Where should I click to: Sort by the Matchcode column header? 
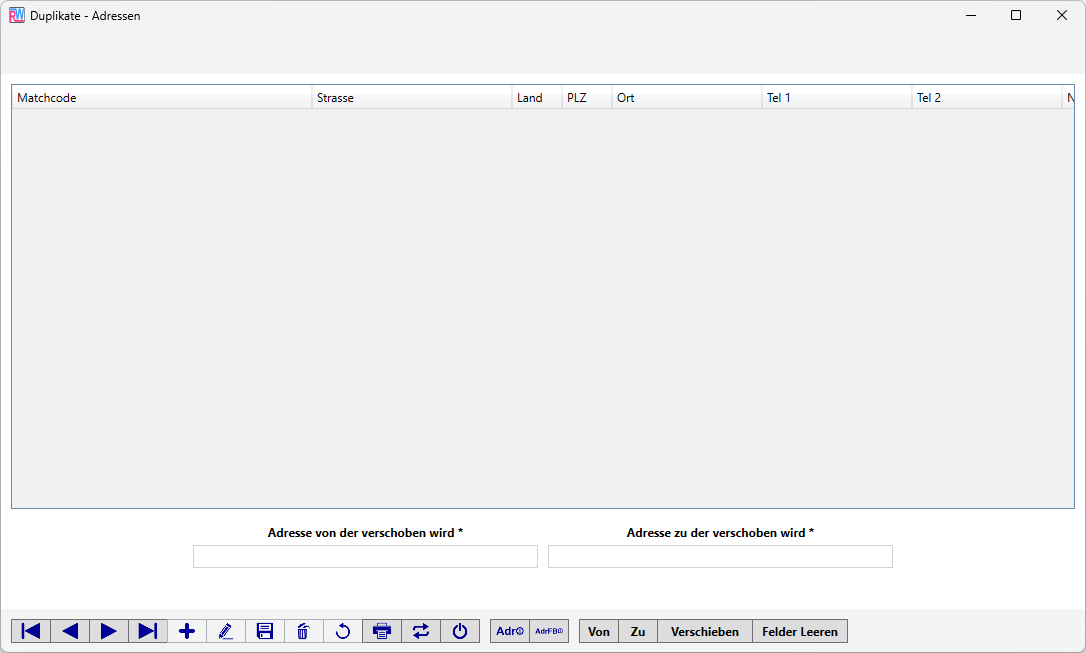[160, 98]
